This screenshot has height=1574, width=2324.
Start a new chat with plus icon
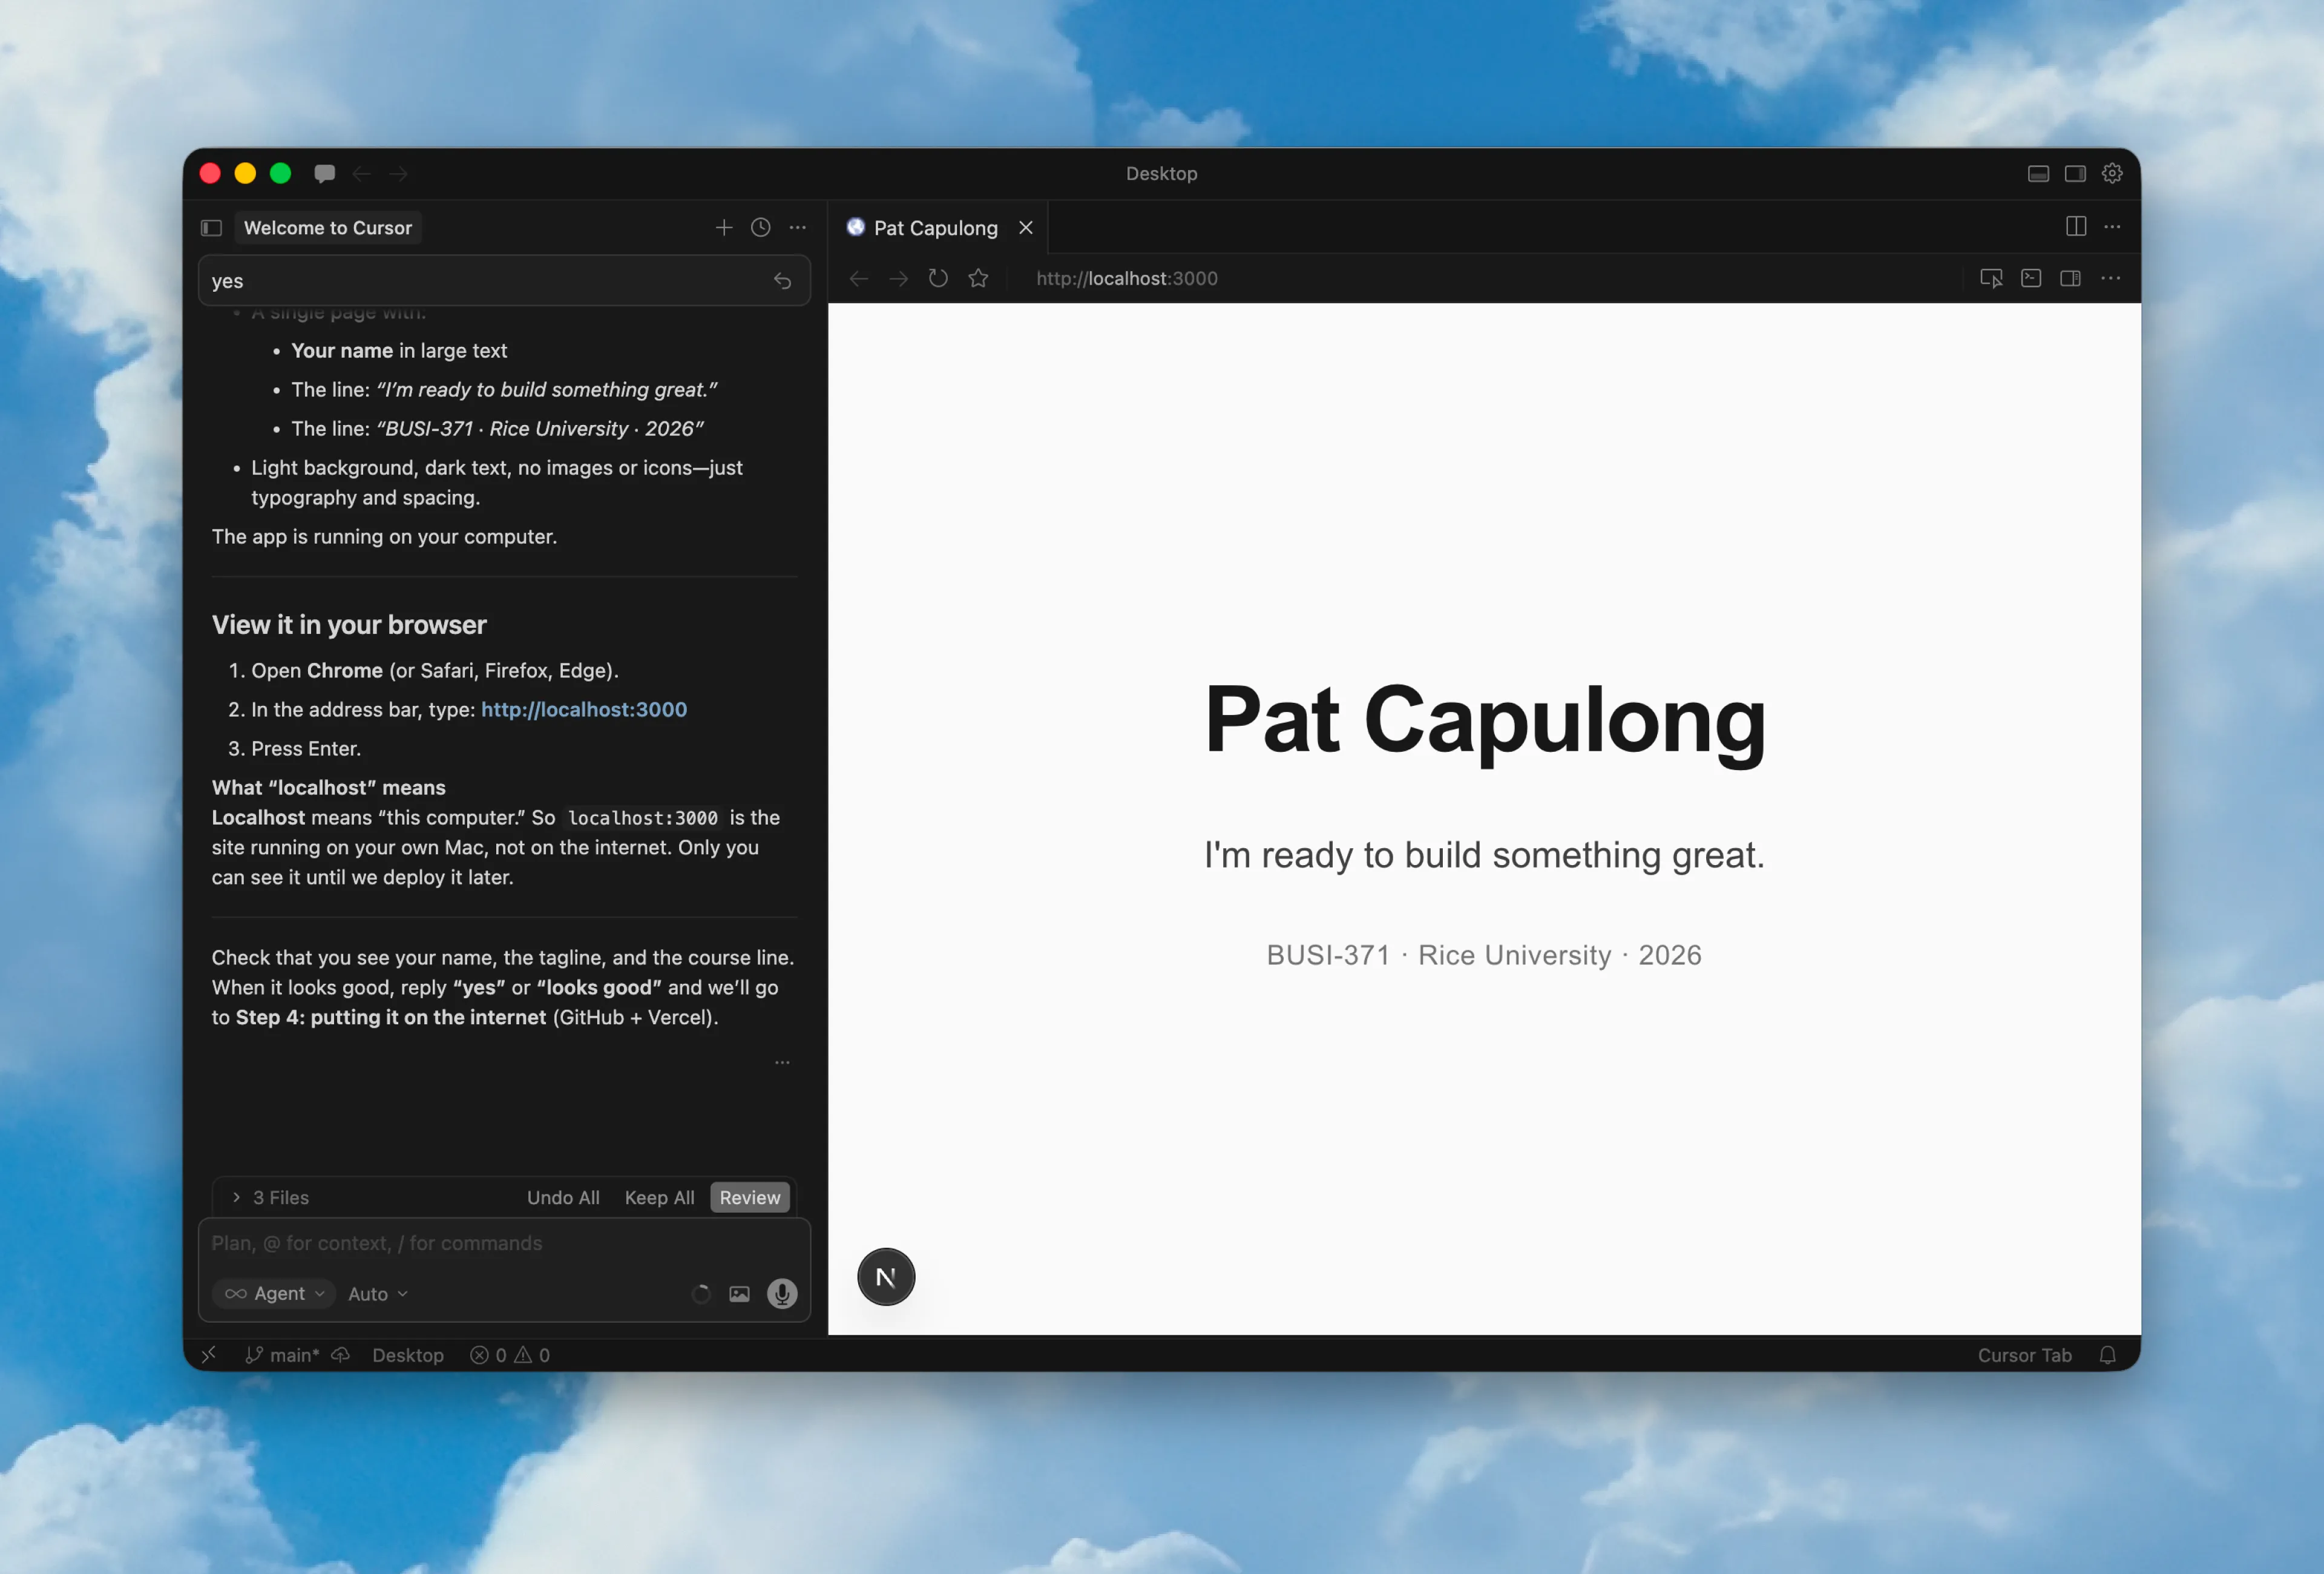point(724,228)
